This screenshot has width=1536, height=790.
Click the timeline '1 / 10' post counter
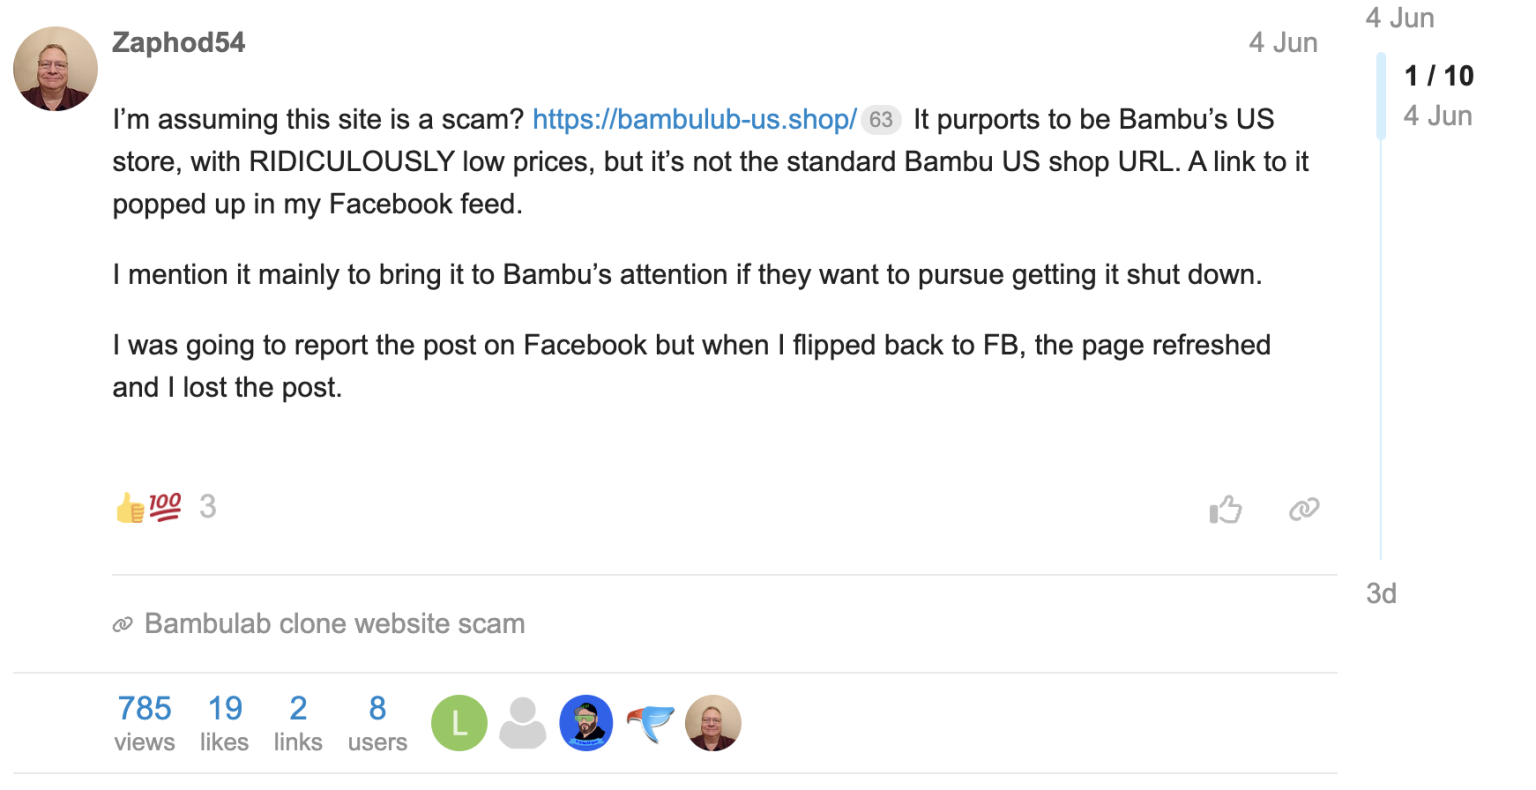pos(1438,75)
